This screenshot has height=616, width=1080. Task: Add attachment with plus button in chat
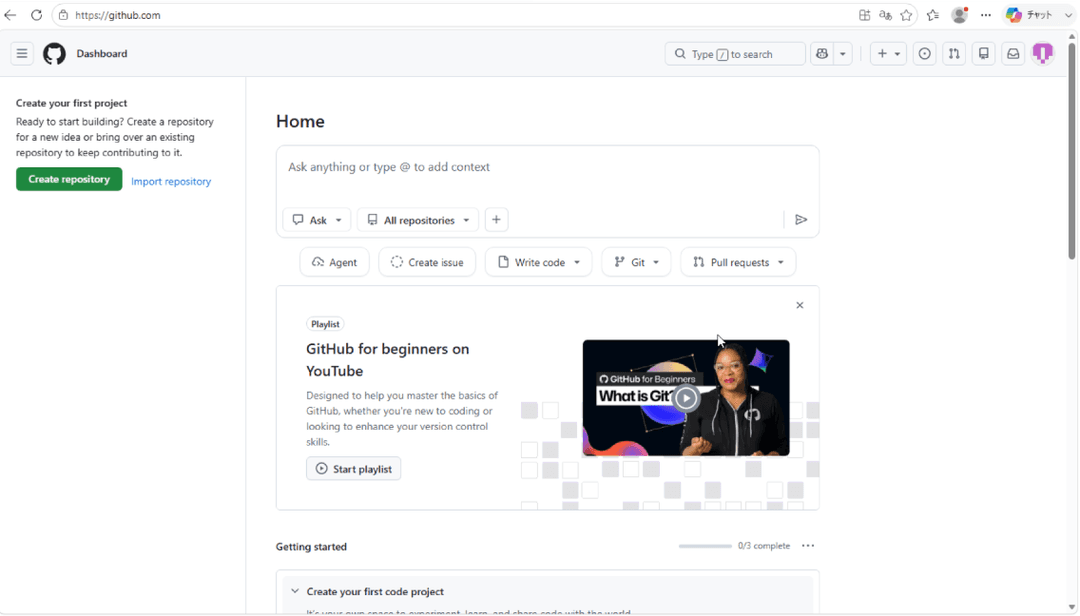496,220
